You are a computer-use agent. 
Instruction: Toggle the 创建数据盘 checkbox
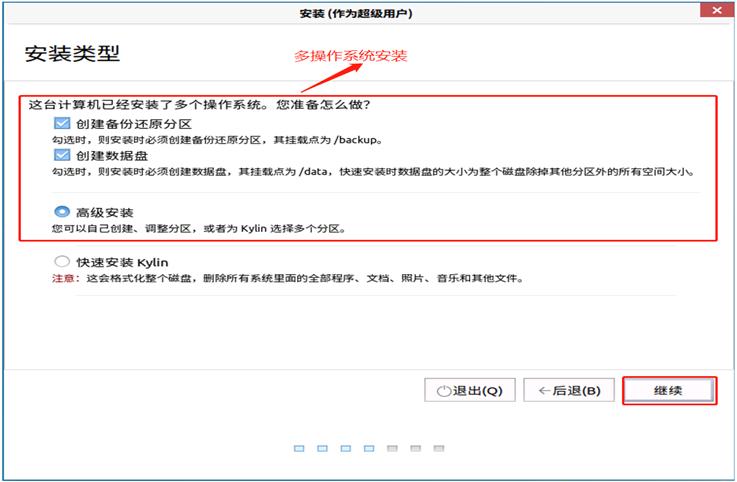(62, 155)
